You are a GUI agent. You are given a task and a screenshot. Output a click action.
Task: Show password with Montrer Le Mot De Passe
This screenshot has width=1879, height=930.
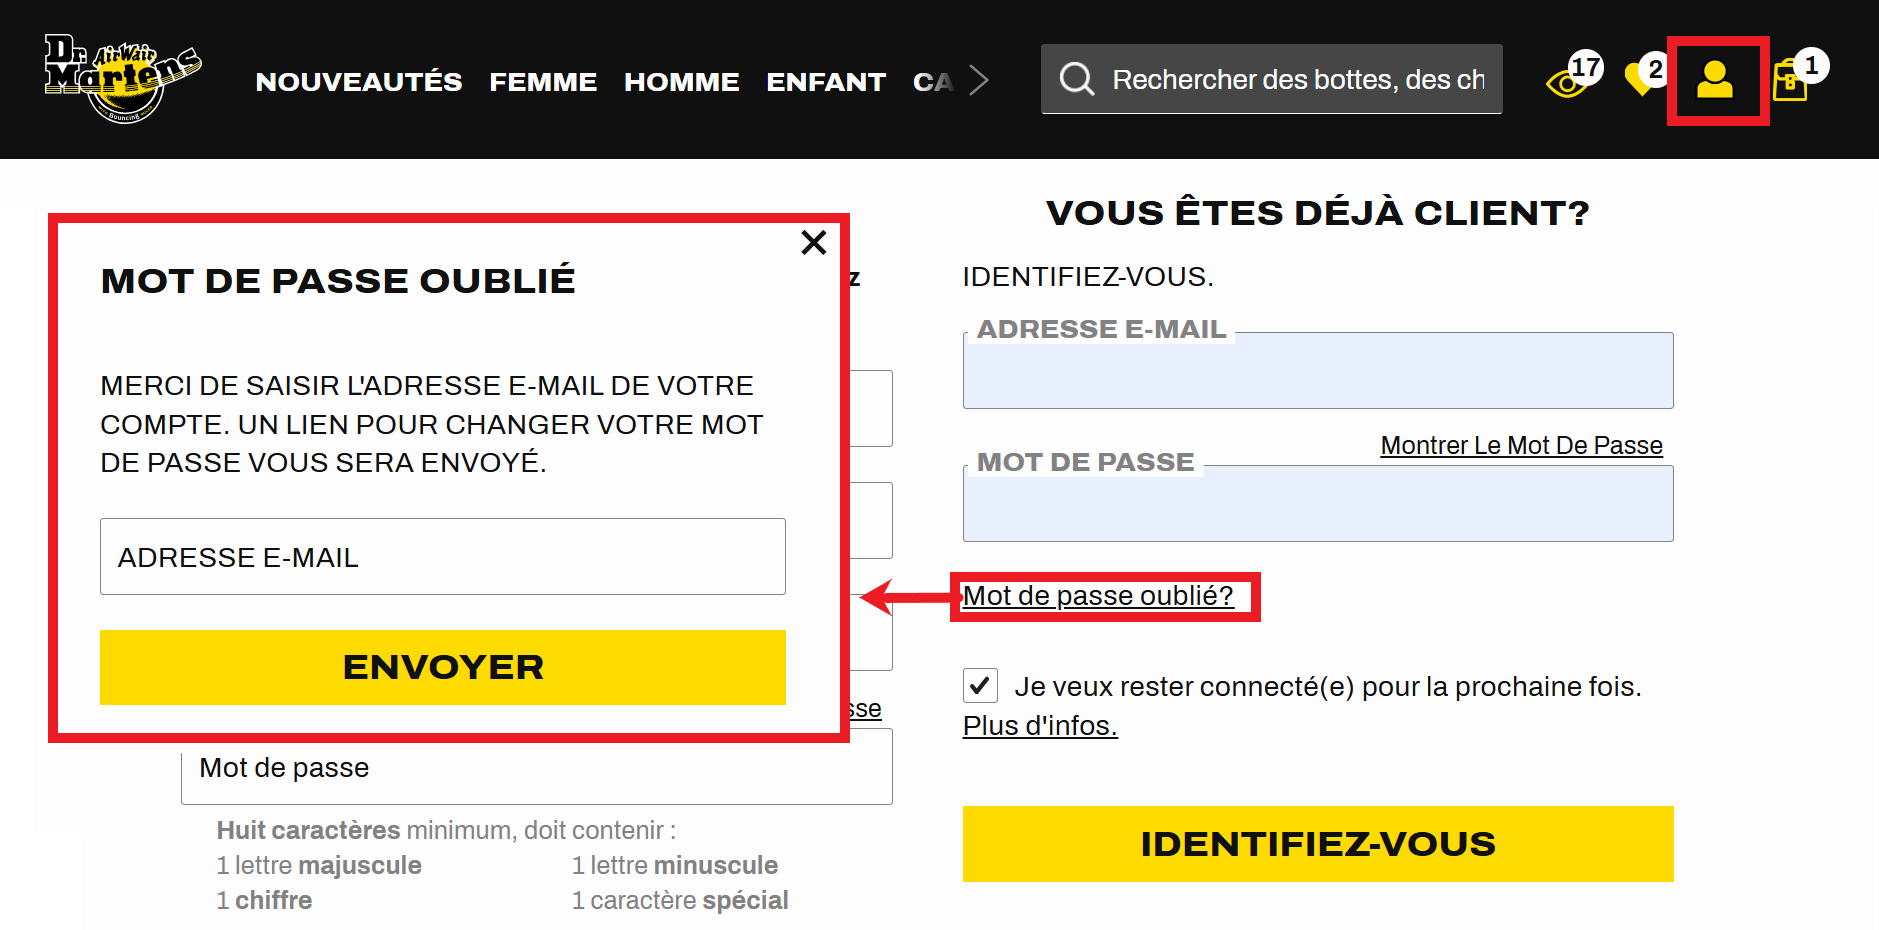(x=1521, y=445)
